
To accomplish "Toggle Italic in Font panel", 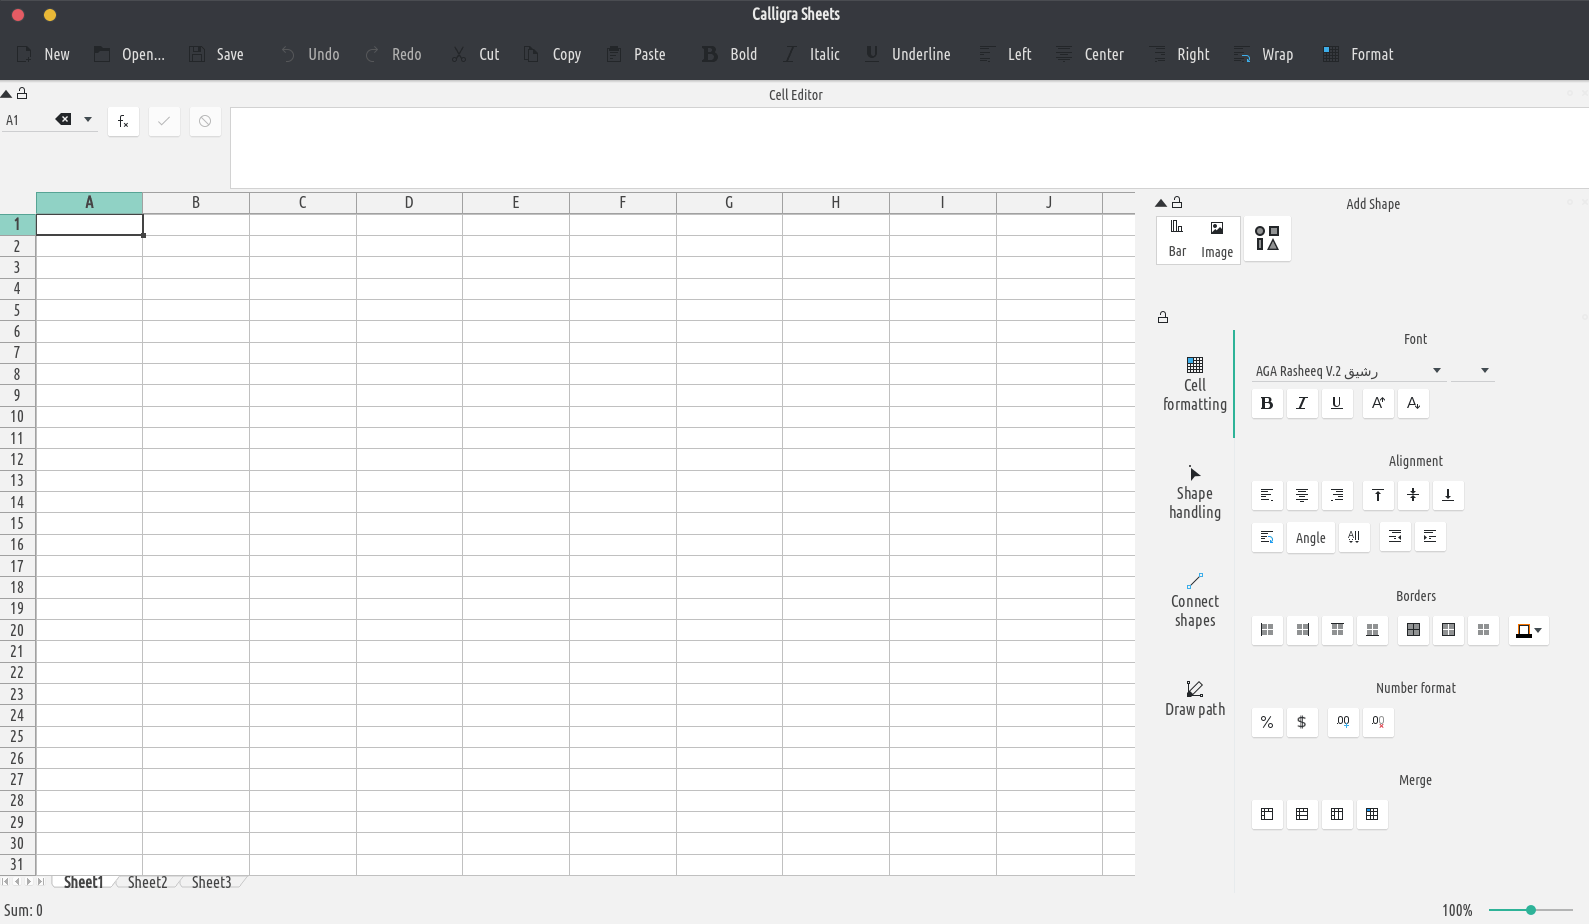I will (x=1301, y=403).
